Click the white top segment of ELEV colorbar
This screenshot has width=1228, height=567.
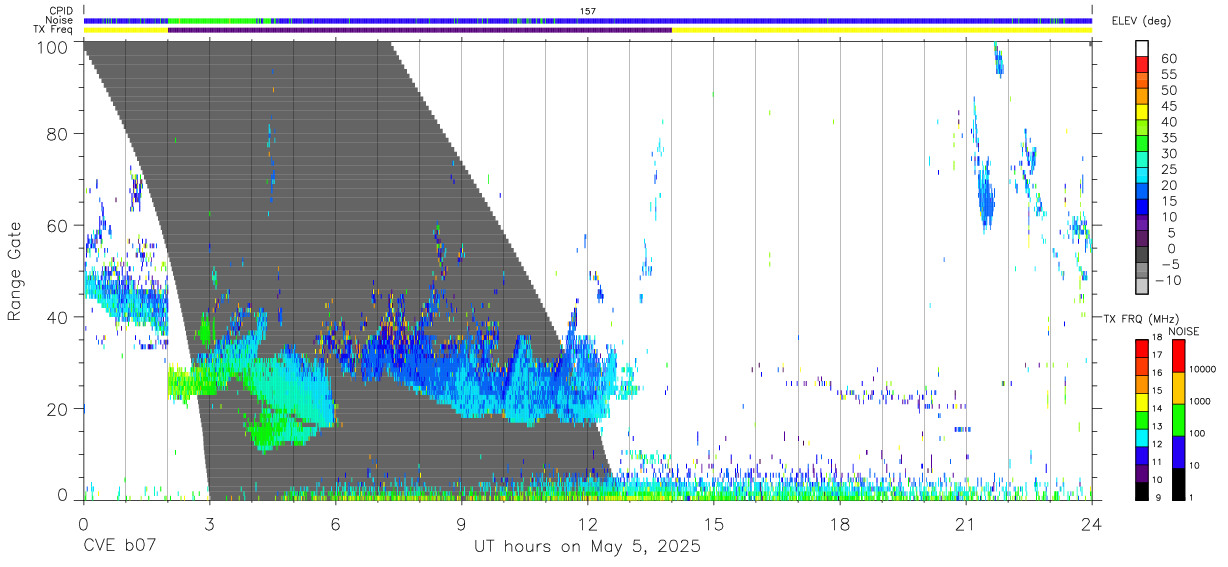click(x=1143, y=48)
